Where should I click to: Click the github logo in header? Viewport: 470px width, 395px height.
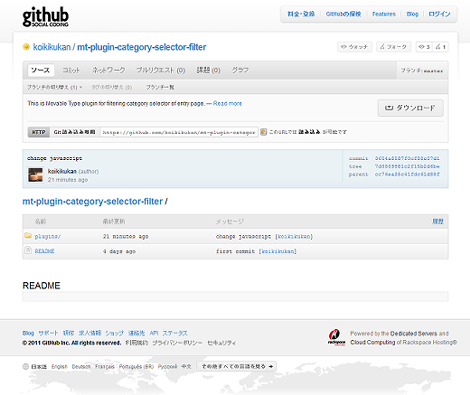tap(45, 17)
